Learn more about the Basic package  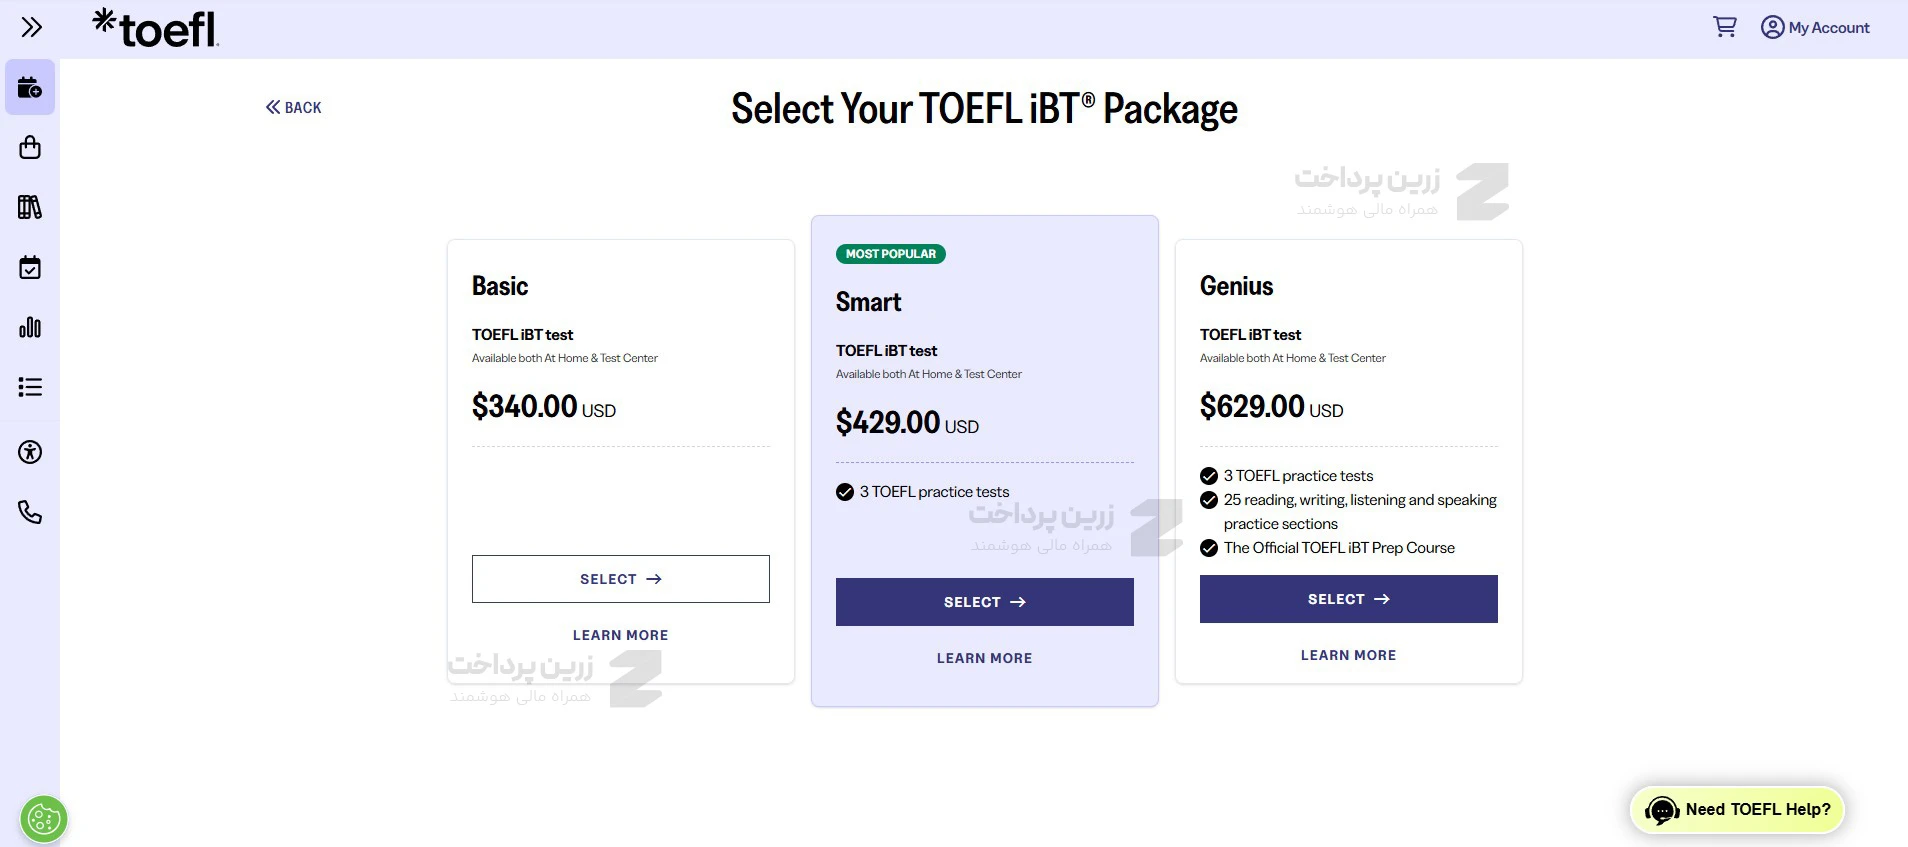[620, 635]
